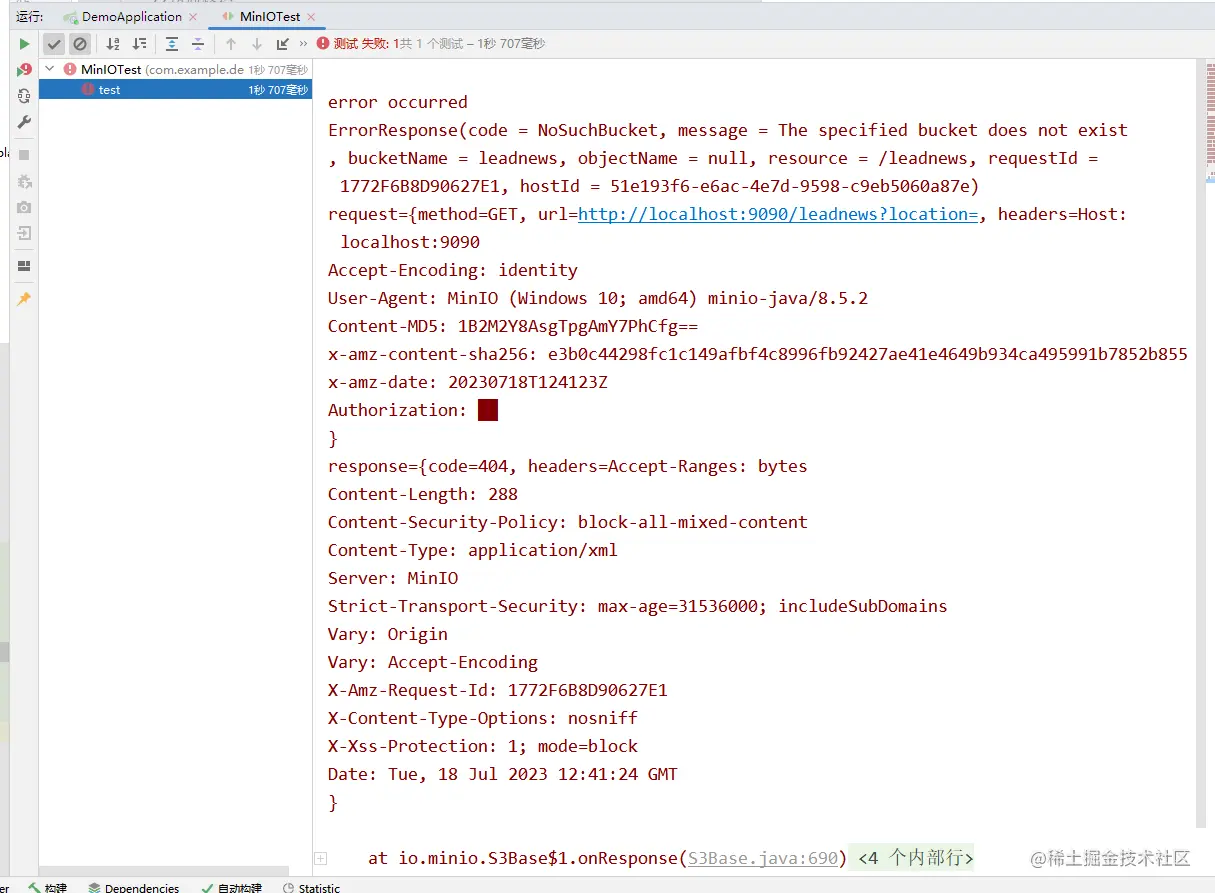1215x893 pixels.
Task: Select the failed 'test' method row
Action: click(x=175, y=89)
